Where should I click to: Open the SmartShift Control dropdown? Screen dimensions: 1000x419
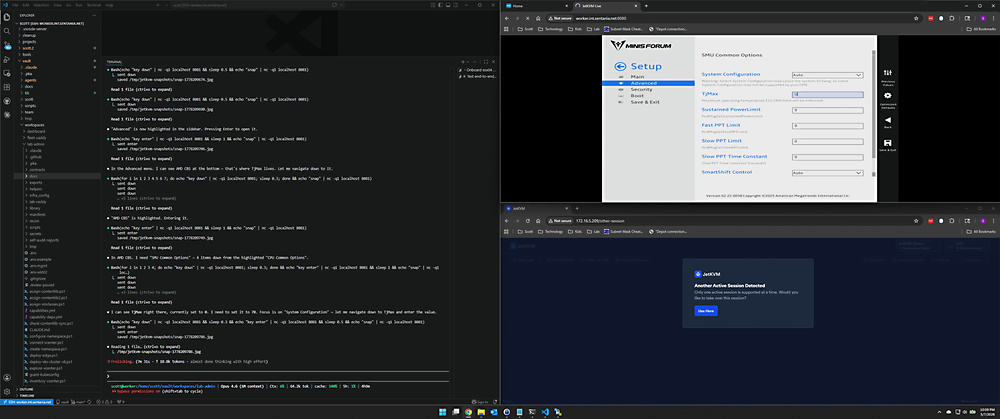827,173
